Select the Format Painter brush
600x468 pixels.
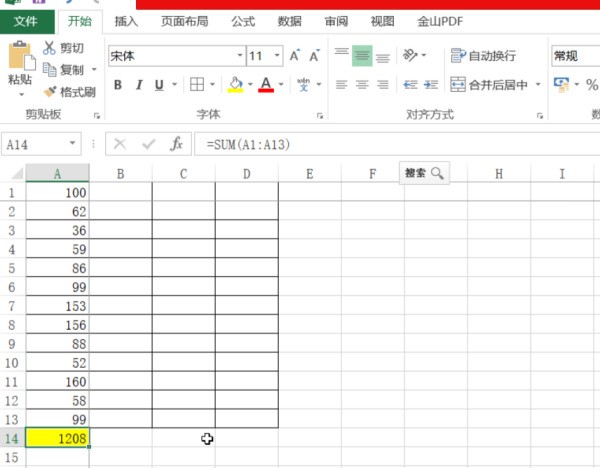(50, 91)
